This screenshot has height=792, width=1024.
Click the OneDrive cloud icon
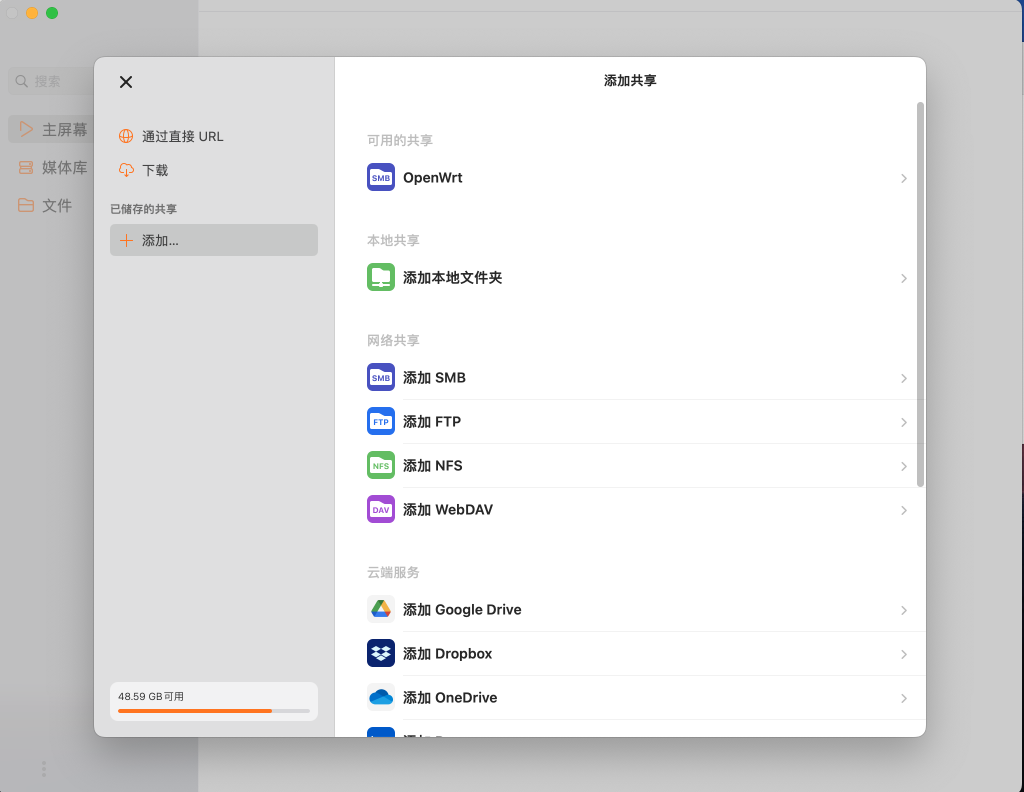coord(380,697)
